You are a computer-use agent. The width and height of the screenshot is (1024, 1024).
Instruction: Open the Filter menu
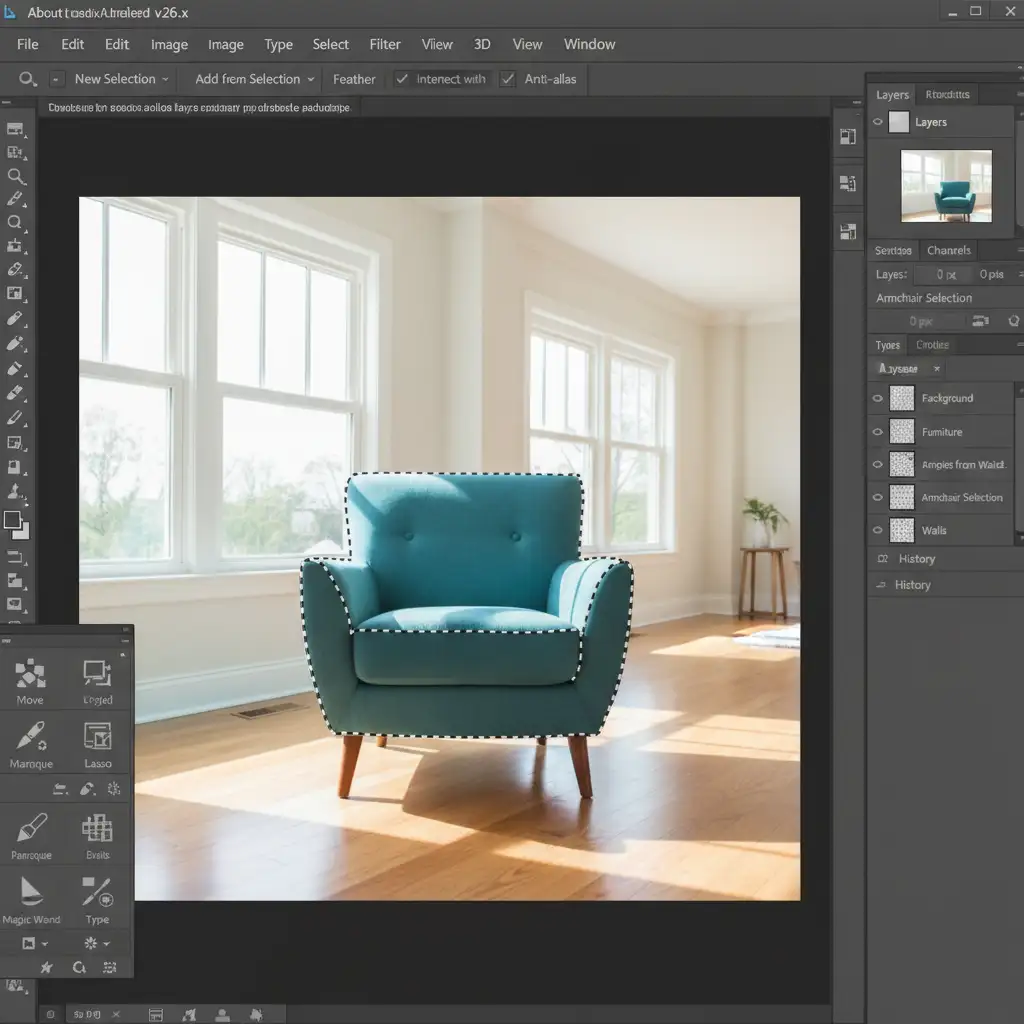click(385, 44)
